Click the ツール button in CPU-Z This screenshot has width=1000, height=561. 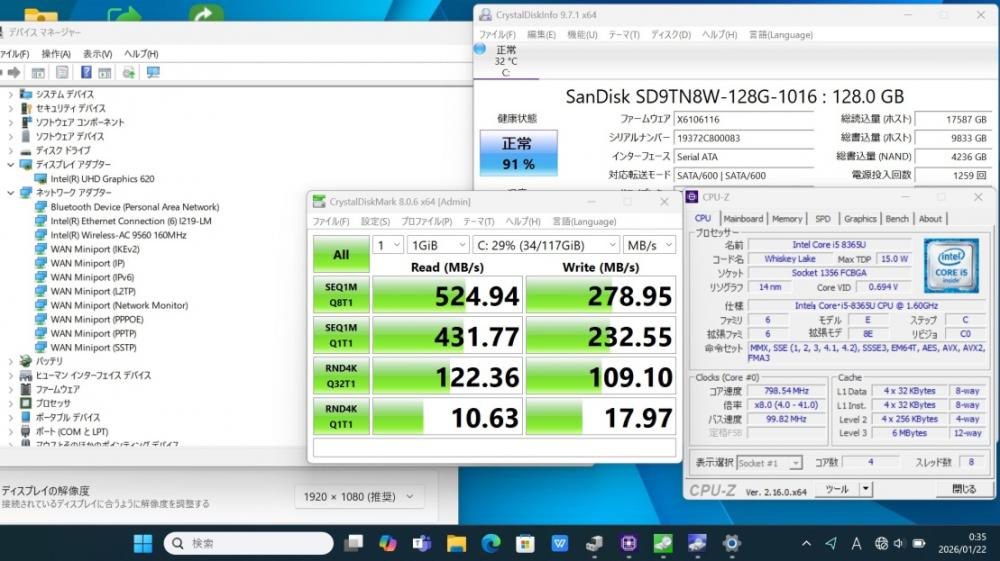[837, 490]
